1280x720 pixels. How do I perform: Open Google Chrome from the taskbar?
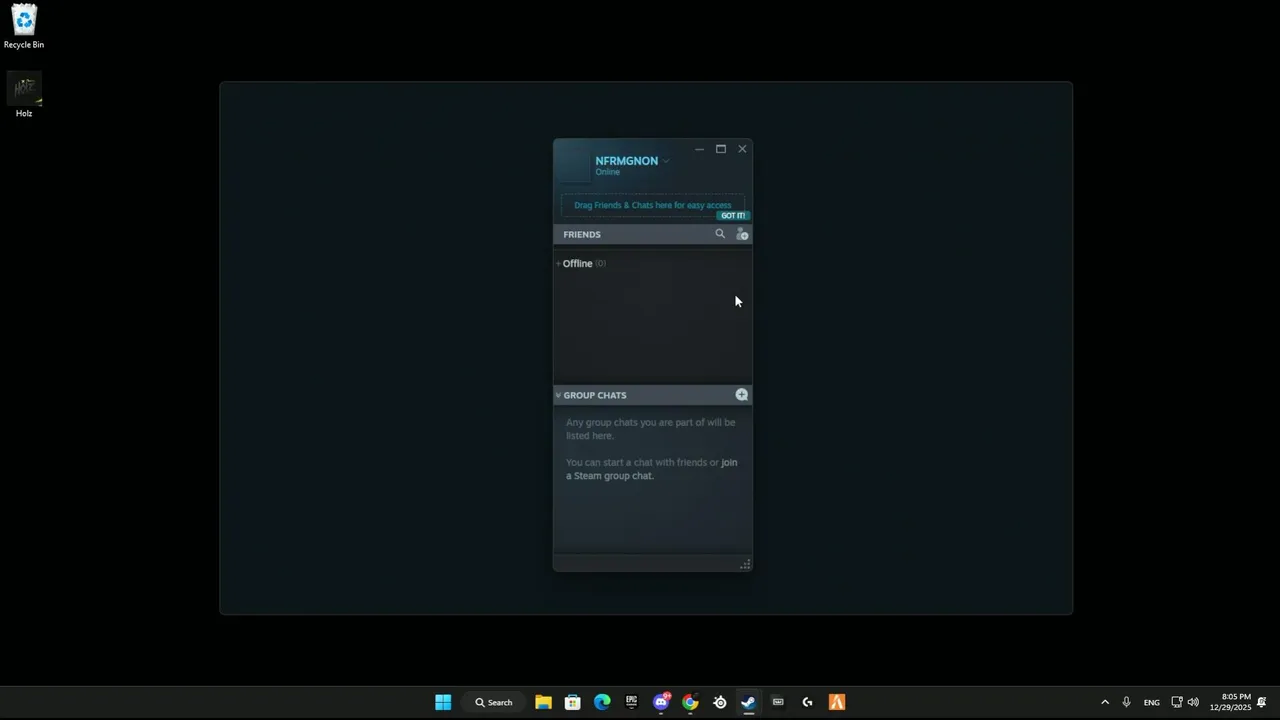click(x=690, y=702)
